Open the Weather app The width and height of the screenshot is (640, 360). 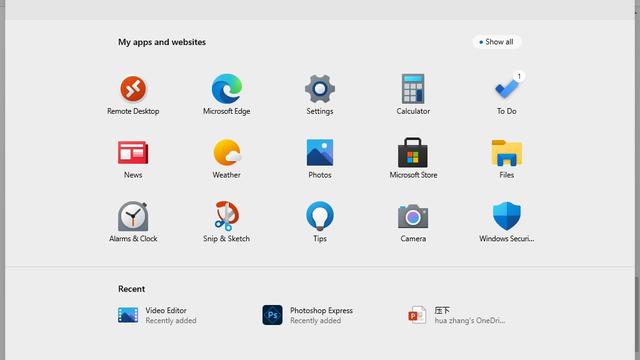[227, 159]
